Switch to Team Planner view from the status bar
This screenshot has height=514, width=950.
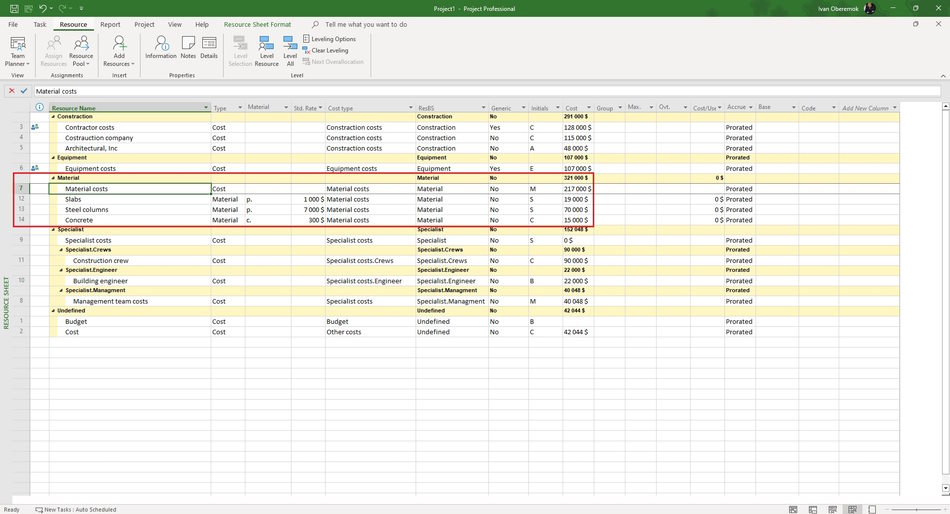[832, 509]
